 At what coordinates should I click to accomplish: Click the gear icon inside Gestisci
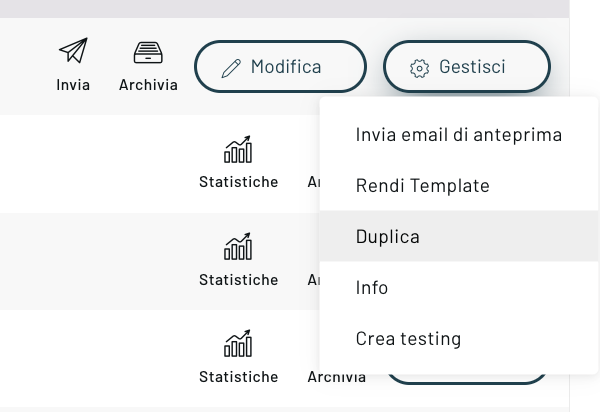pyautogui.click(x=420, y=68)
